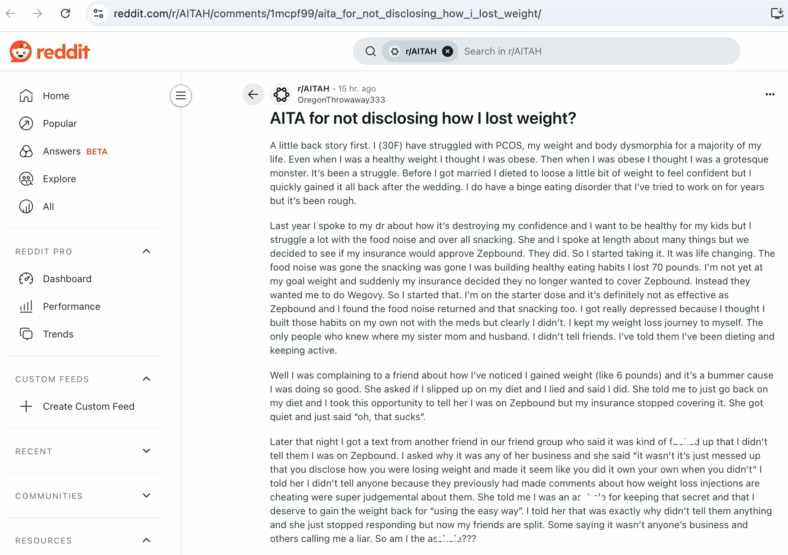Expand the Communities section
This screenshot has width=788, height=555.
146,495
